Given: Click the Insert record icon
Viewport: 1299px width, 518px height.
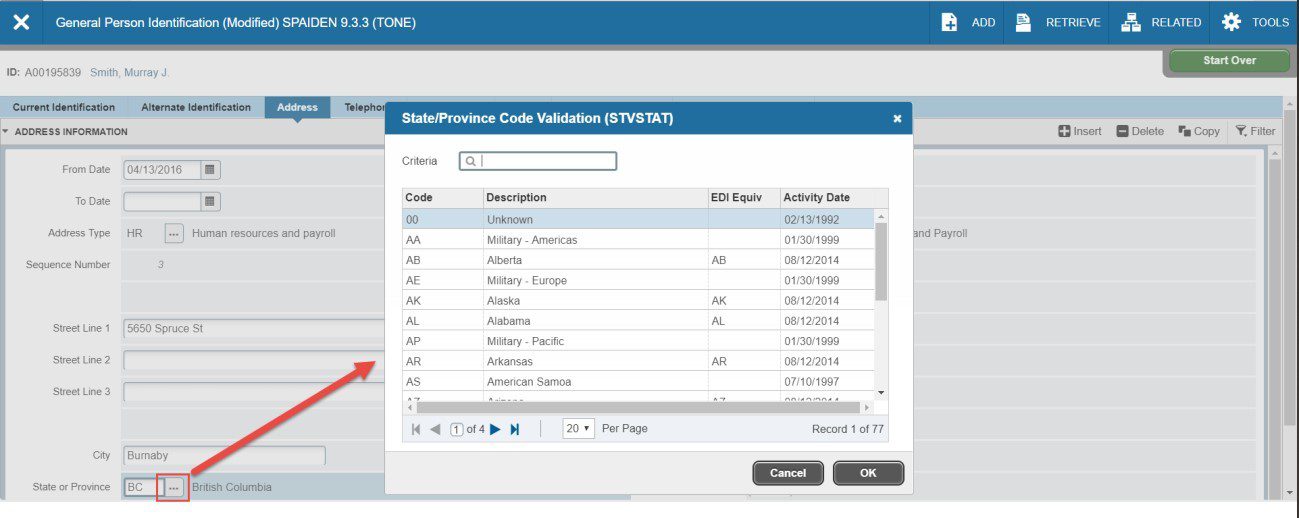Looking at the screenshot, I should tap(1065, 131).
